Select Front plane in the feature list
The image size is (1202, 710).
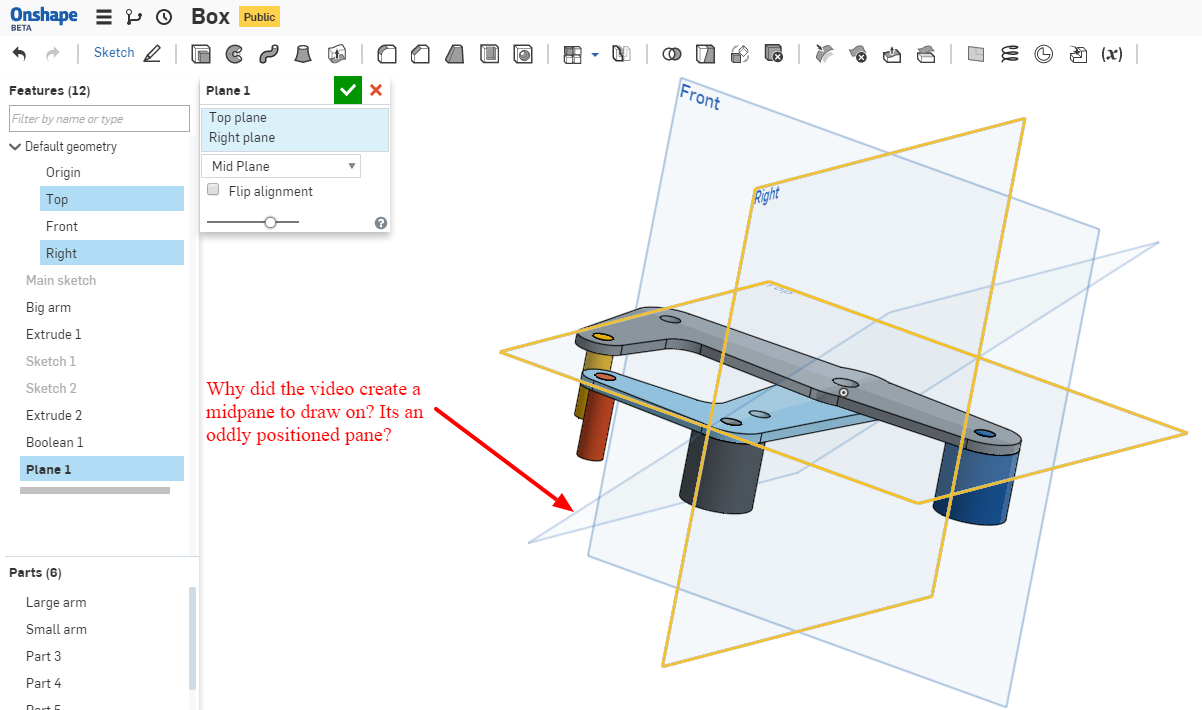pyautogui.click(x=62, y=226)
